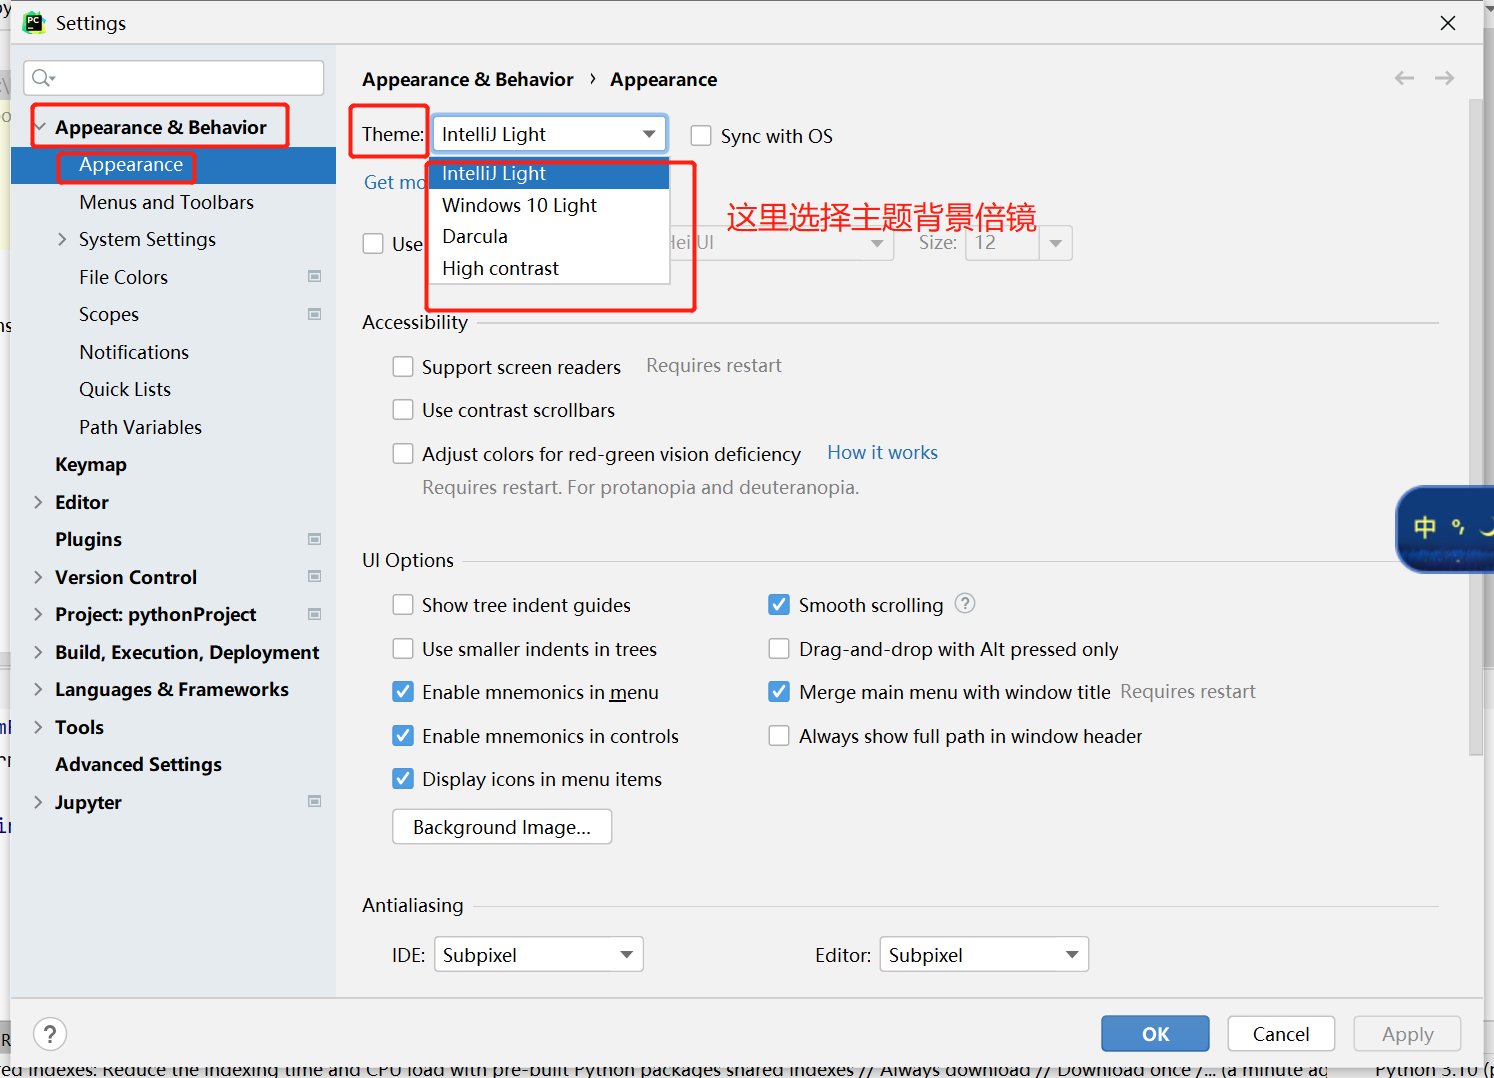This screenshot has height=1078, width=1494.
Task: Close the Settings dialog window
Action: coord(1448,22)
